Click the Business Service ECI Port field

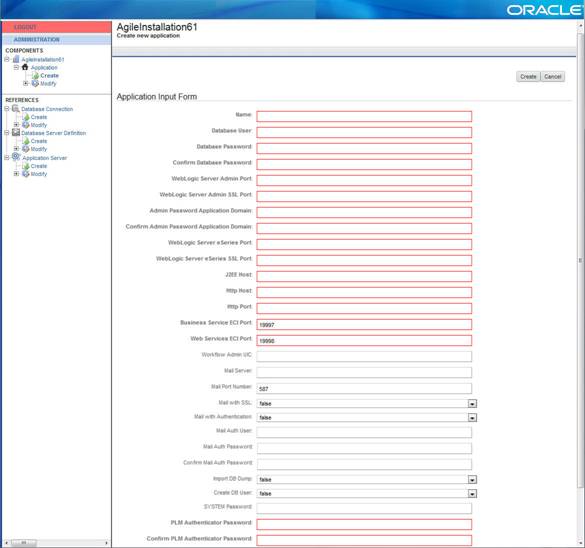tap(364, 324)
